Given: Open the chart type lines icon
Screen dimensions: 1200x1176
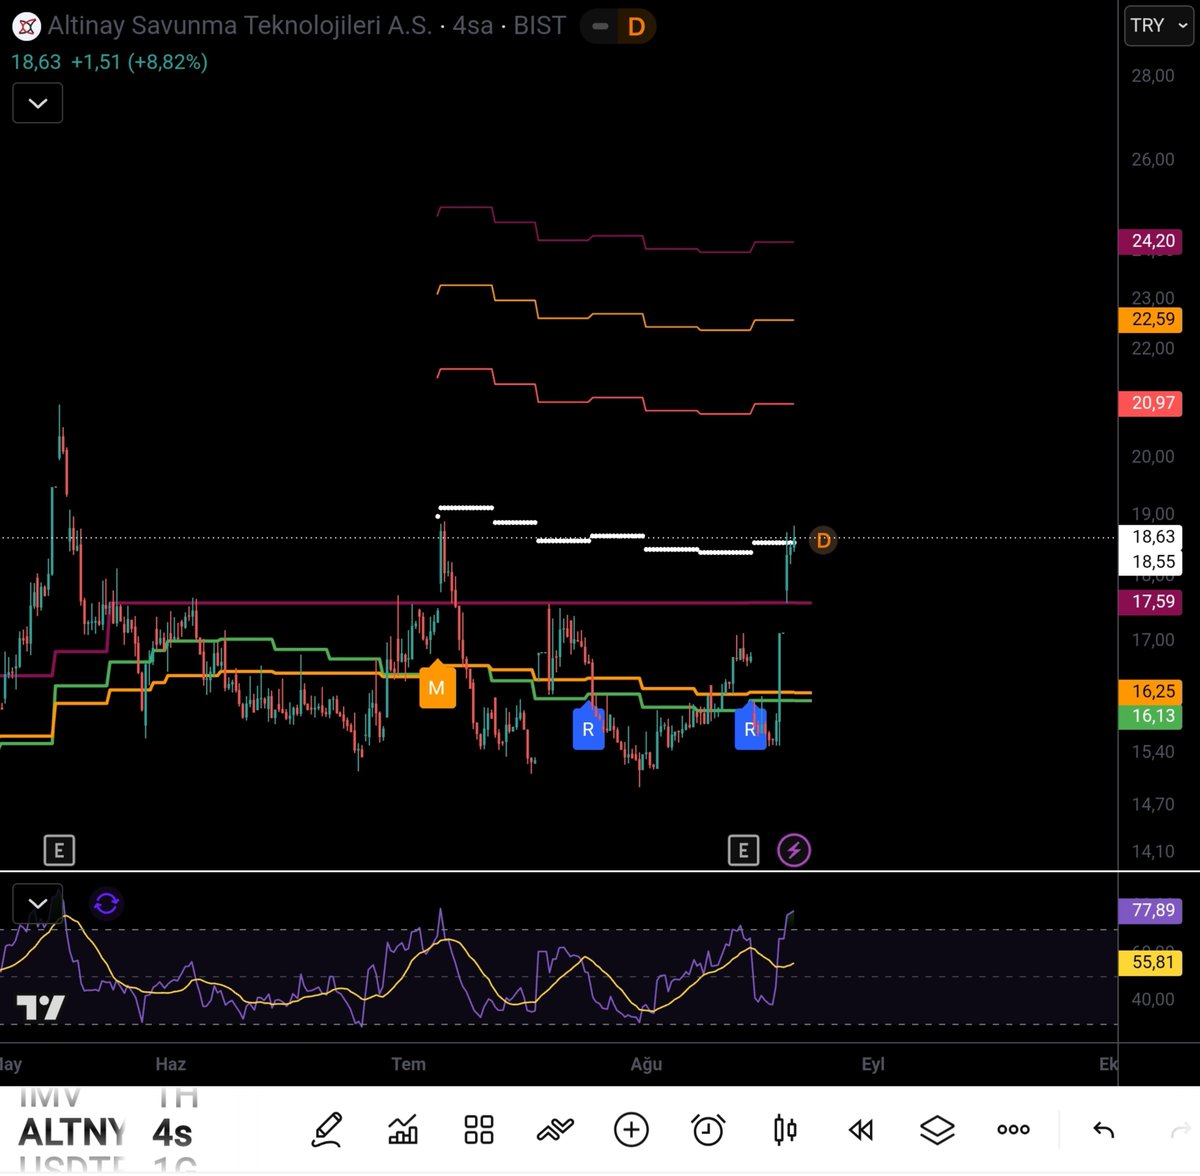Looking at the screenshot, I should tap(555, 1130).
